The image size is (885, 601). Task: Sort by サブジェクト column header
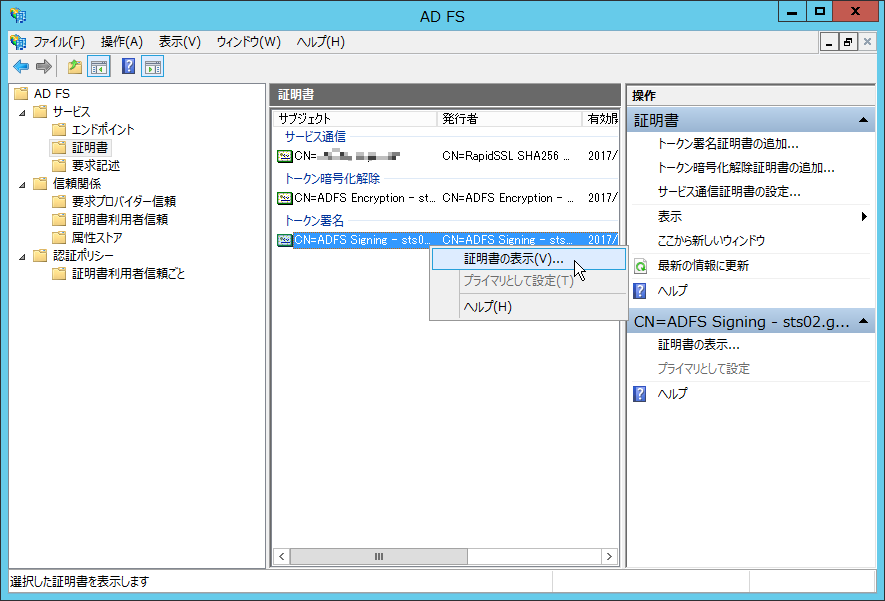[355, 119]
